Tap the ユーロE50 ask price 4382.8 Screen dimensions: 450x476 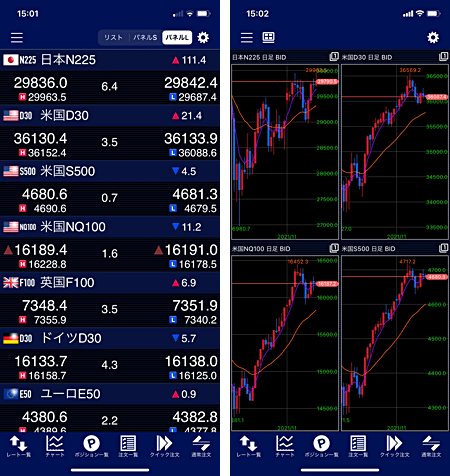pyautogui.click(x=195, y=417)
